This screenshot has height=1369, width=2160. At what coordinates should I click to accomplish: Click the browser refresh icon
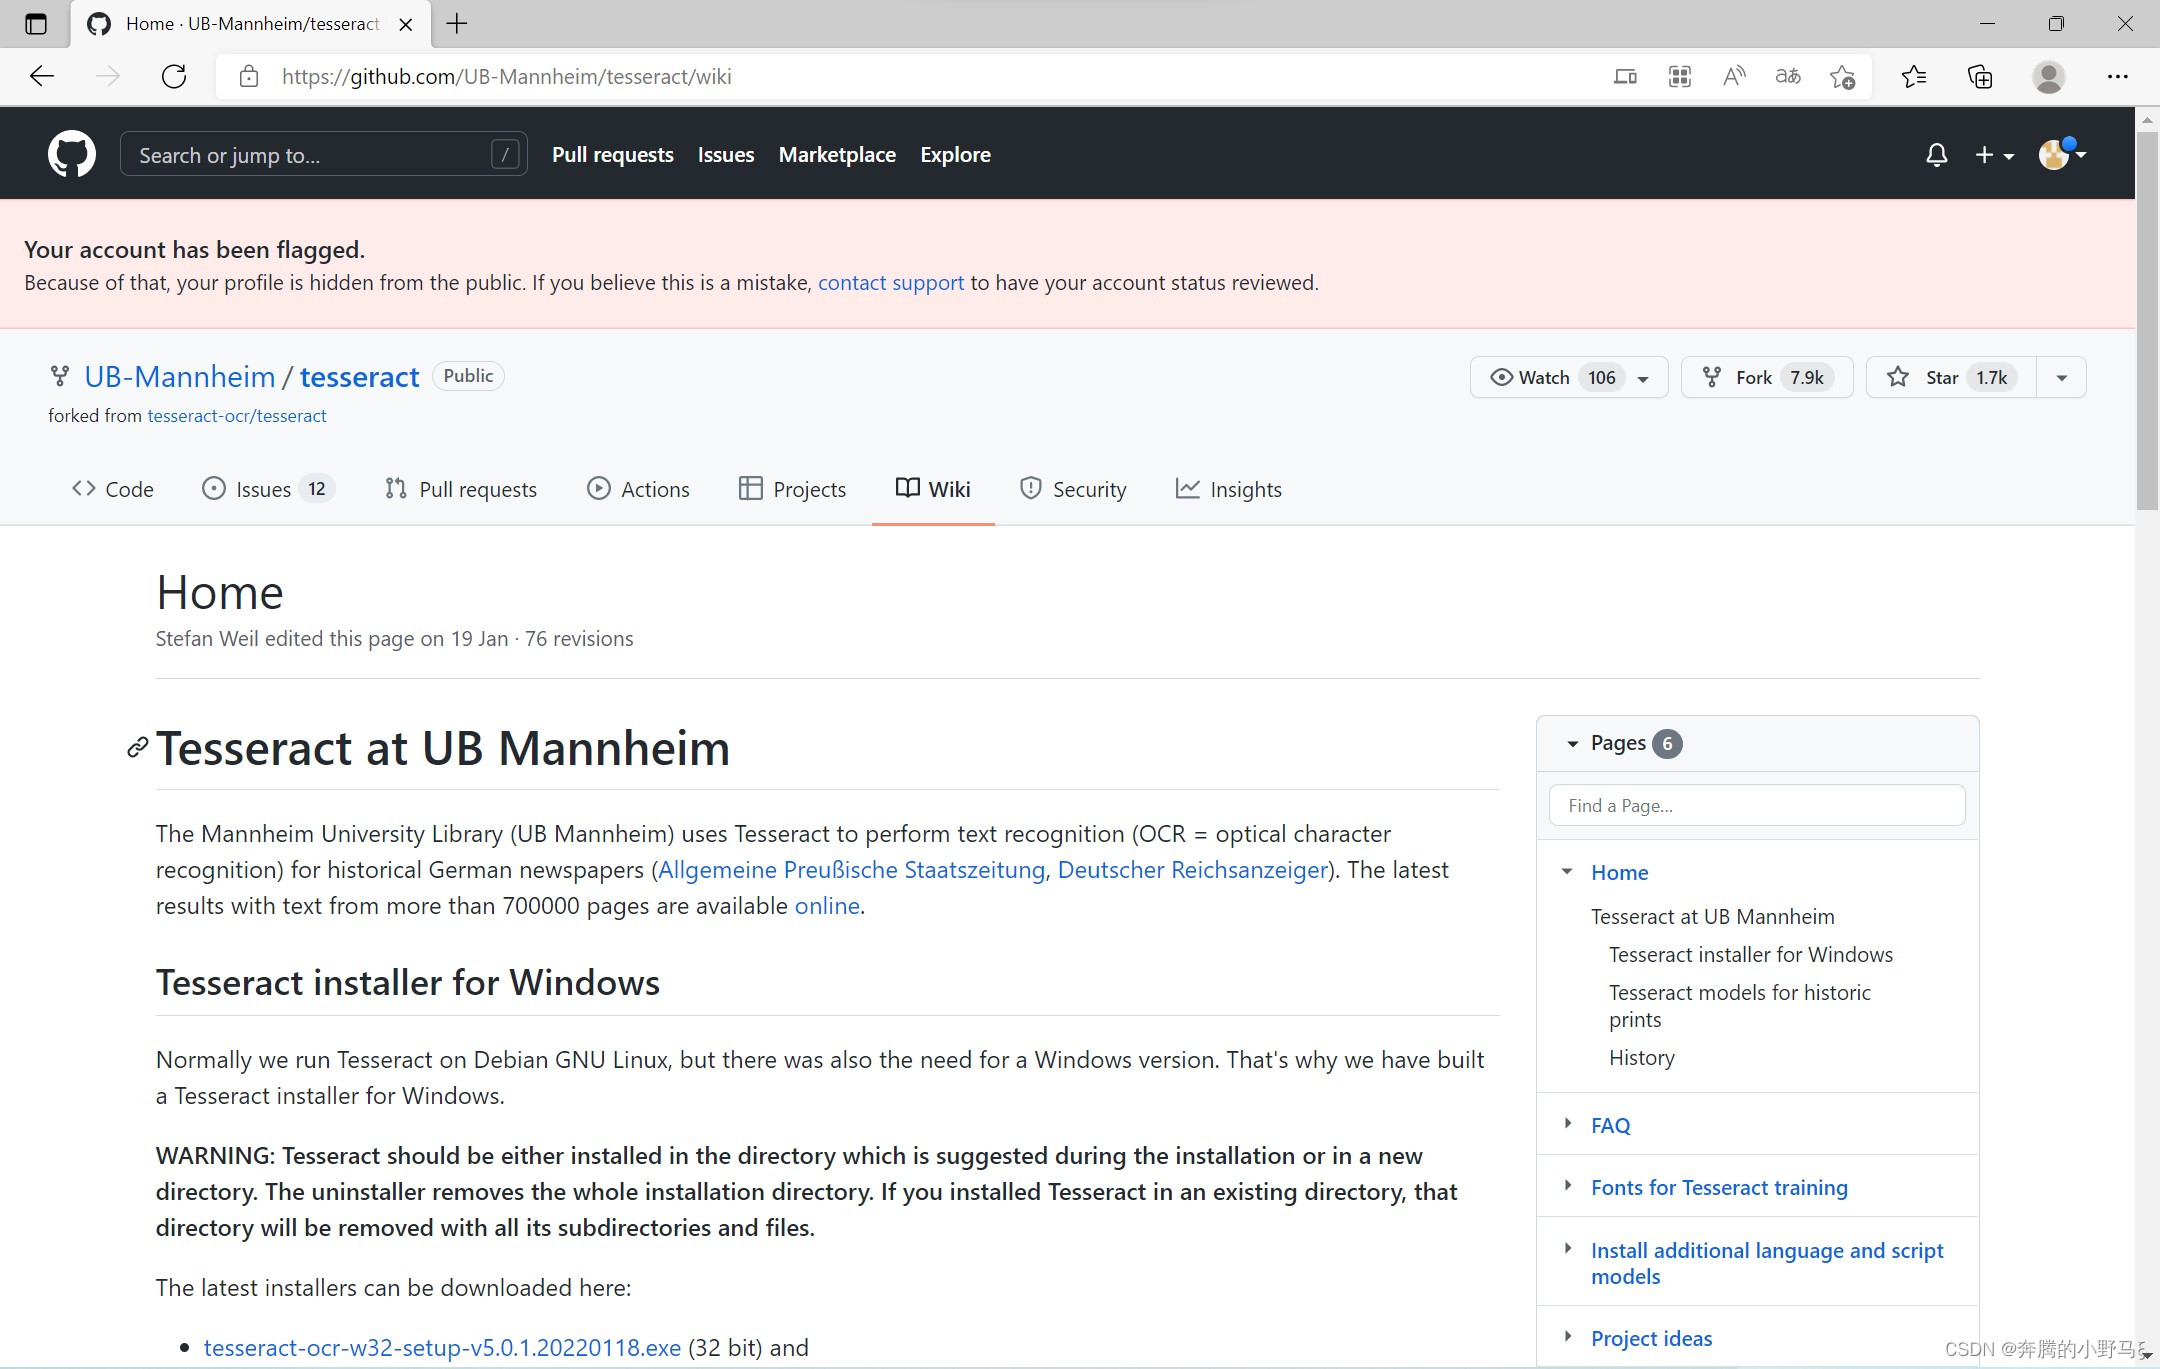(x=174, y=77)
